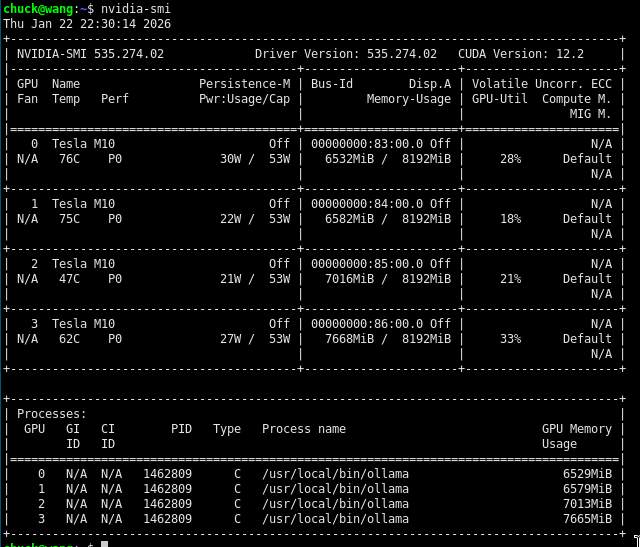Click the nvidia-smi command on the prompt line

(x=129, y=8)
